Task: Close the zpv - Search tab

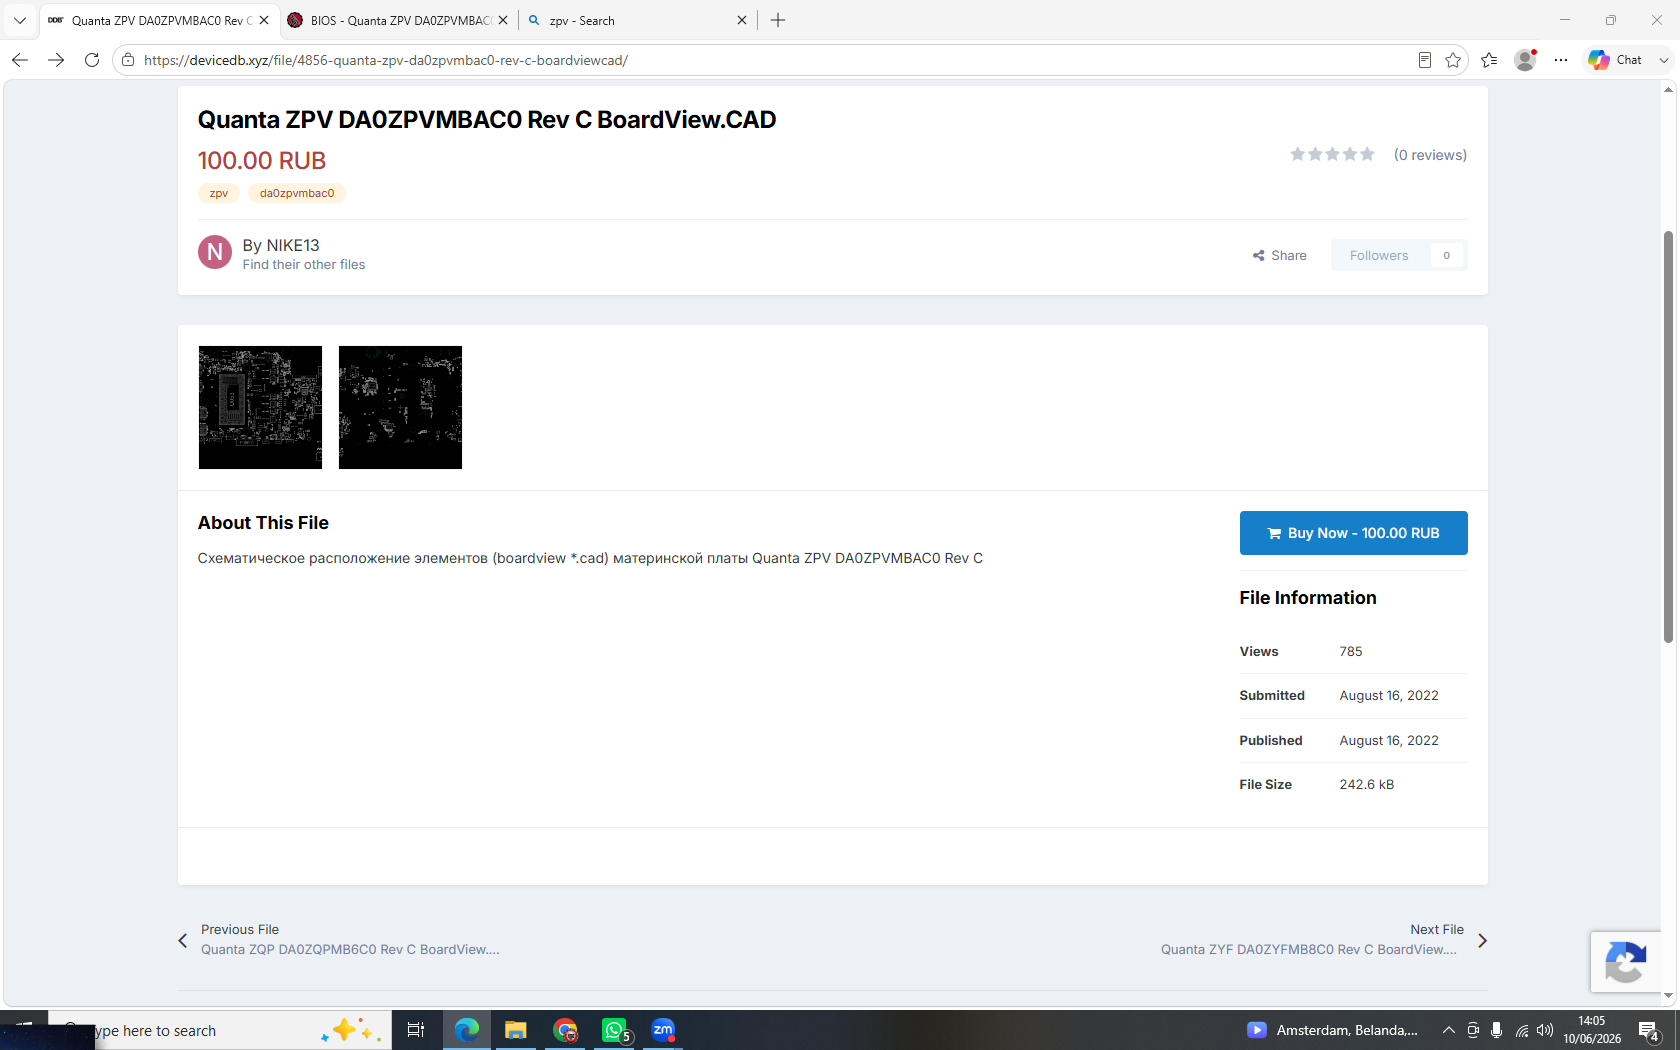Action: tap(742, 20)
